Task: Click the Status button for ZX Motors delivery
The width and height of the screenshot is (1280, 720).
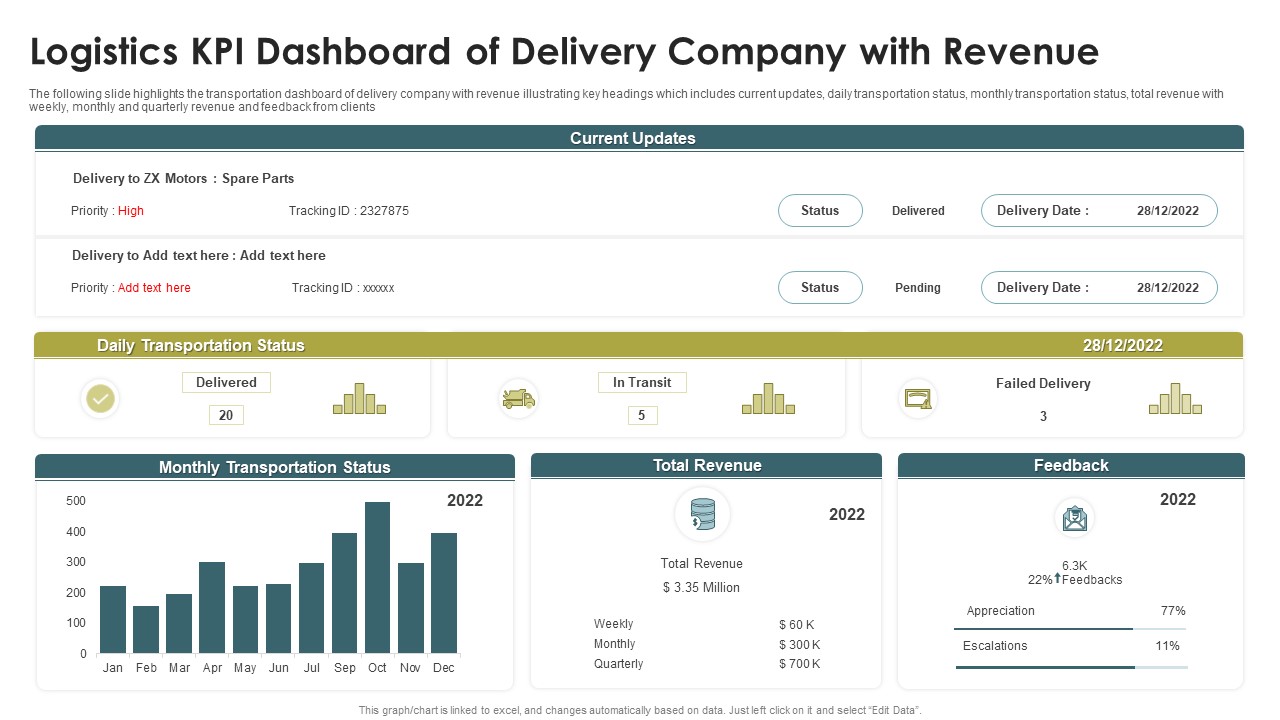Action: pos(820,211)
